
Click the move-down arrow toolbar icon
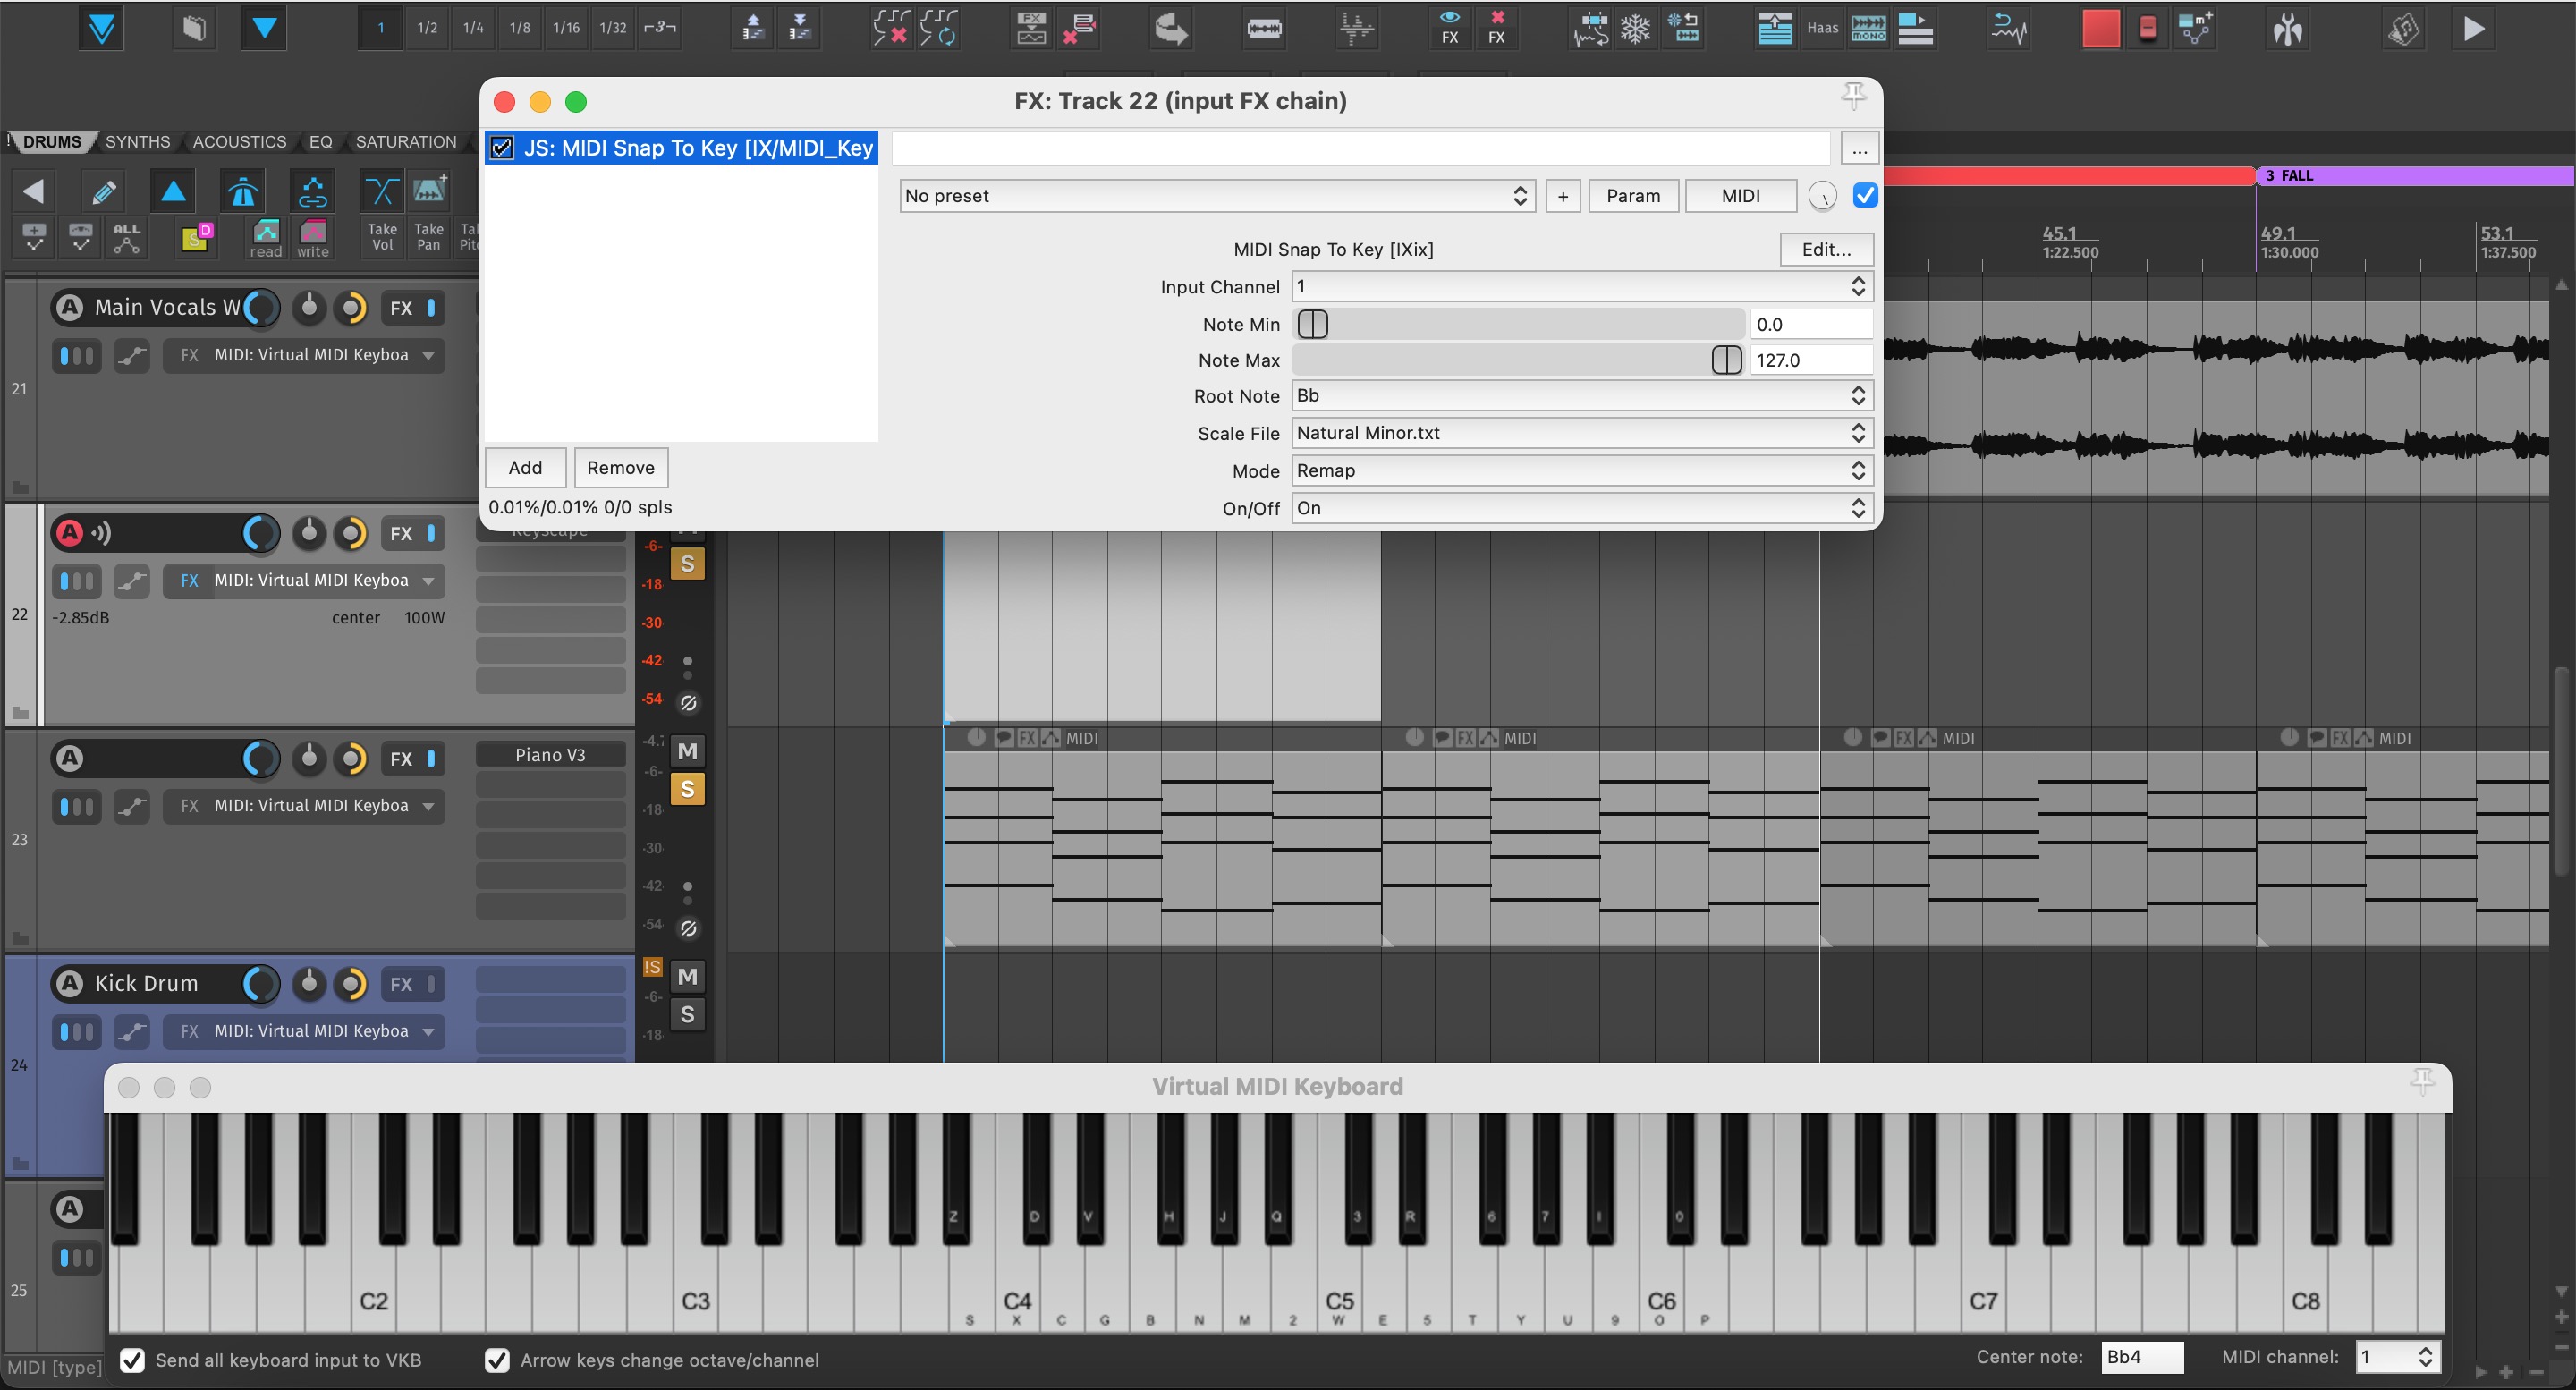click(800, 28)
